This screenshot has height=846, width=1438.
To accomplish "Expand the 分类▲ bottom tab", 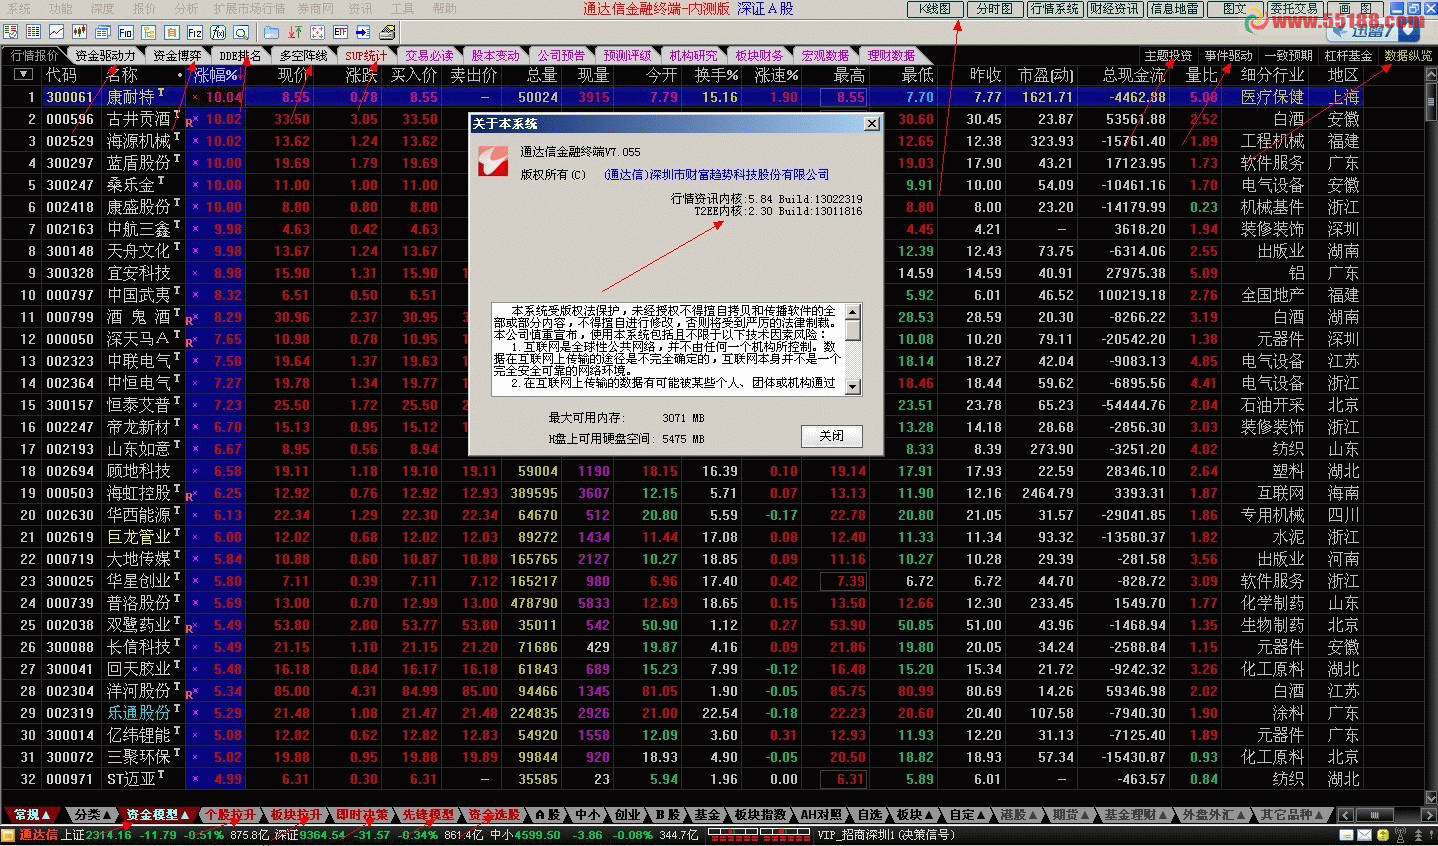I will (93, 815).
